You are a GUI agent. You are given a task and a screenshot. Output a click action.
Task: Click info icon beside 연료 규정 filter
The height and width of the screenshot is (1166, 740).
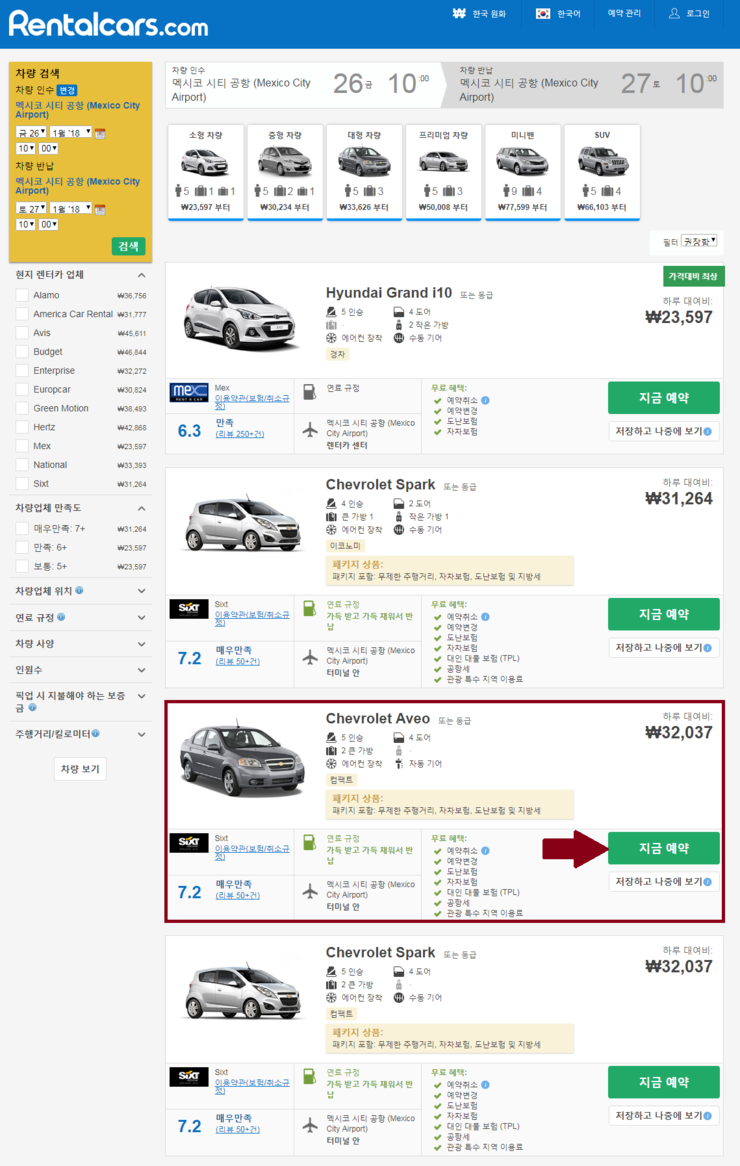[61, 617]
